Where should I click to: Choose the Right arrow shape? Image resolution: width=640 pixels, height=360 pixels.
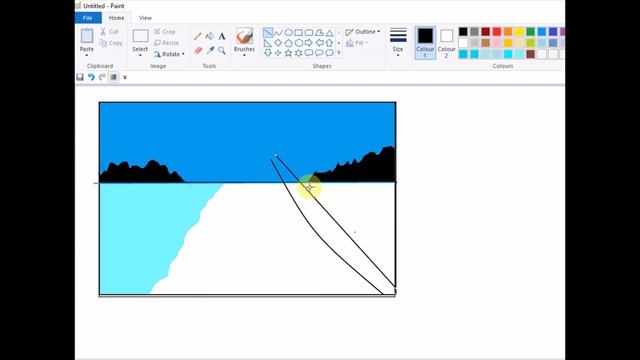click(x=309, y=43)
